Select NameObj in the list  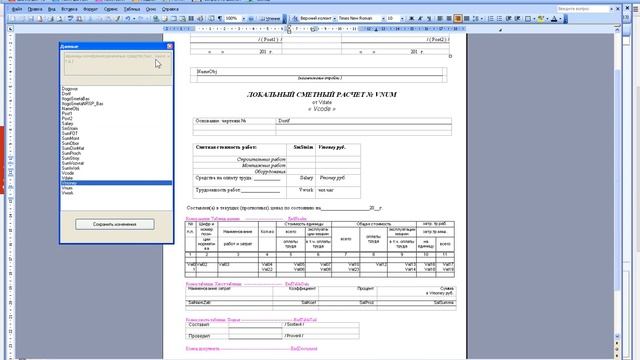(x=70, y=109)
